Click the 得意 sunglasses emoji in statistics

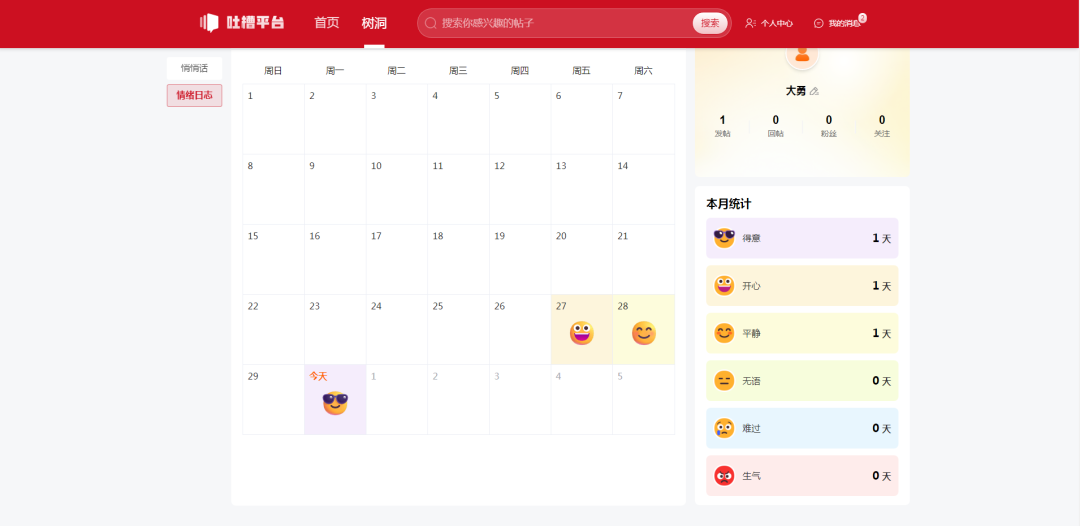click(x=724, y=238)
